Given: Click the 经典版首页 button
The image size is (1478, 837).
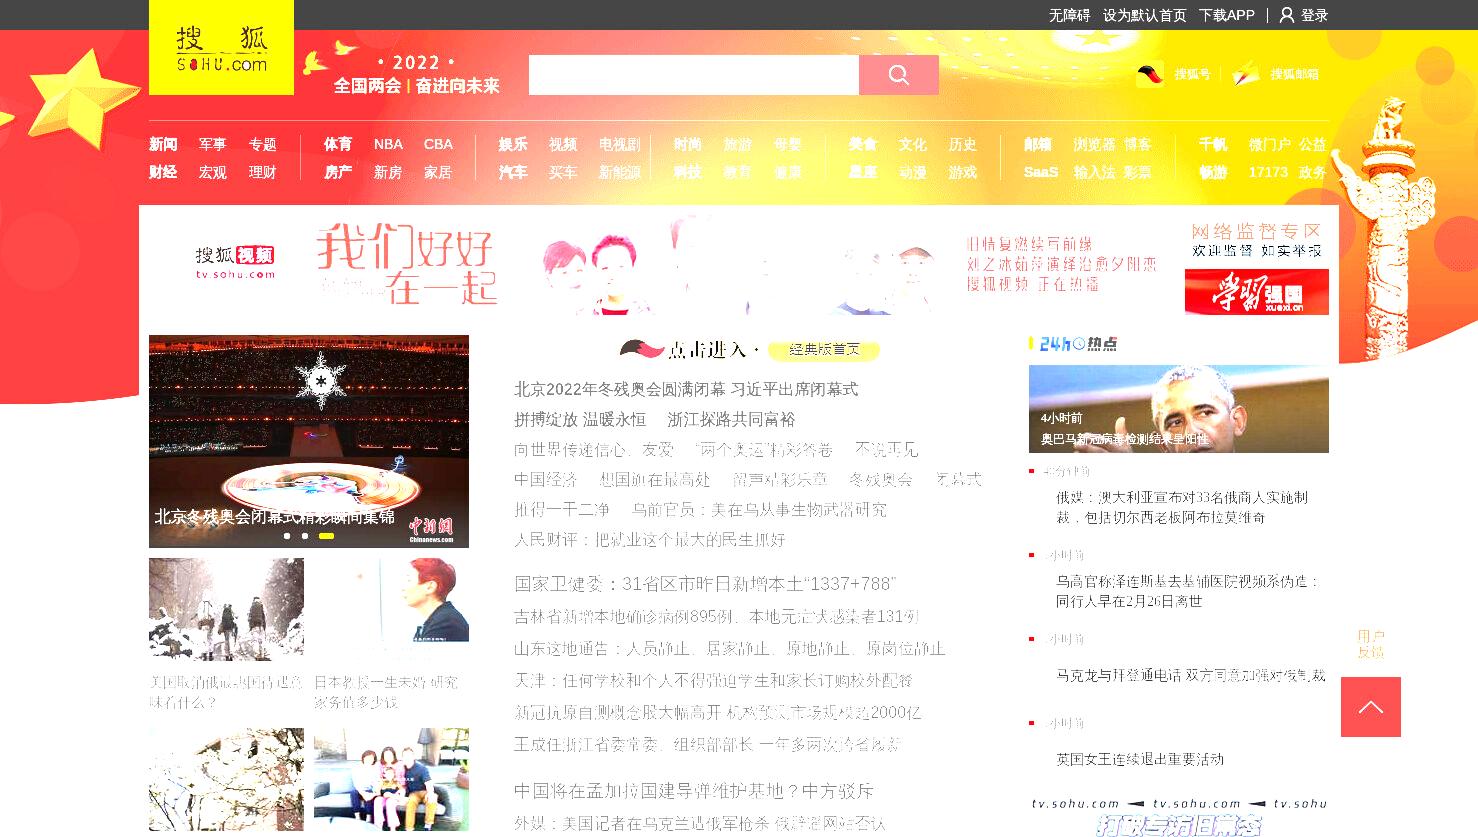Looking at the screenshot, I should (x=824, y=349).
